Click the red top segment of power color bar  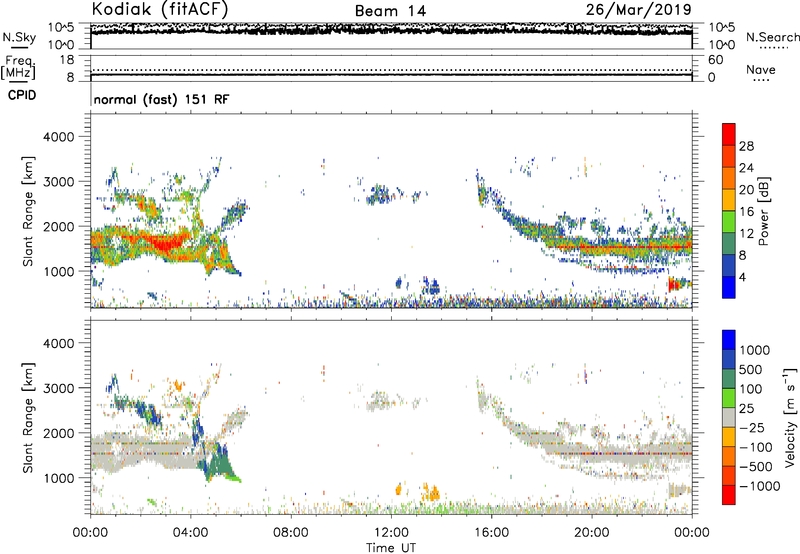pos(729,134)
